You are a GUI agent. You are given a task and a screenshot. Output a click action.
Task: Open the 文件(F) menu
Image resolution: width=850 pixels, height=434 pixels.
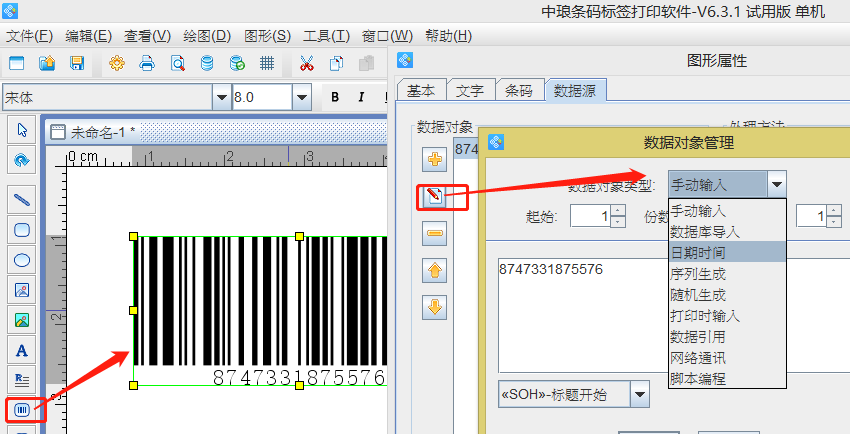(x=30, y=36)
